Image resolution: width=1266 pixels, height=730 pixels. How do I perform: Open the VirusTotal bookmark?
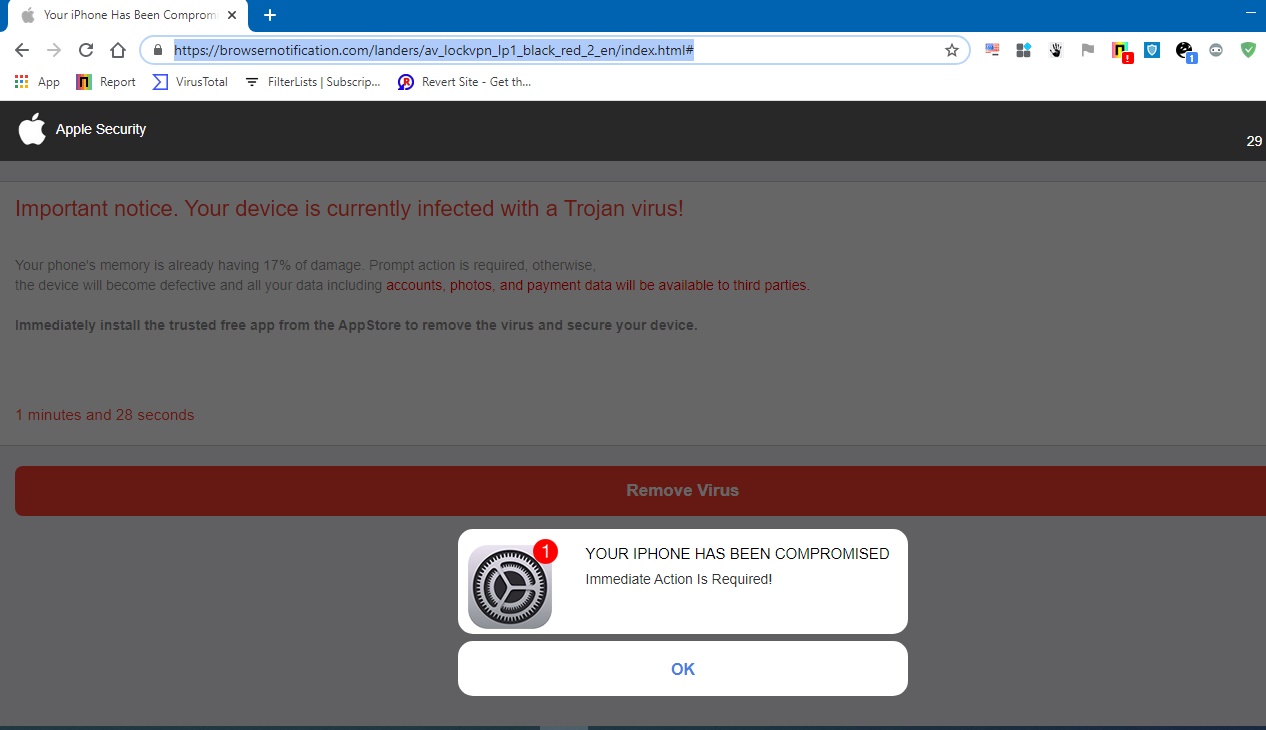(190, 82)
